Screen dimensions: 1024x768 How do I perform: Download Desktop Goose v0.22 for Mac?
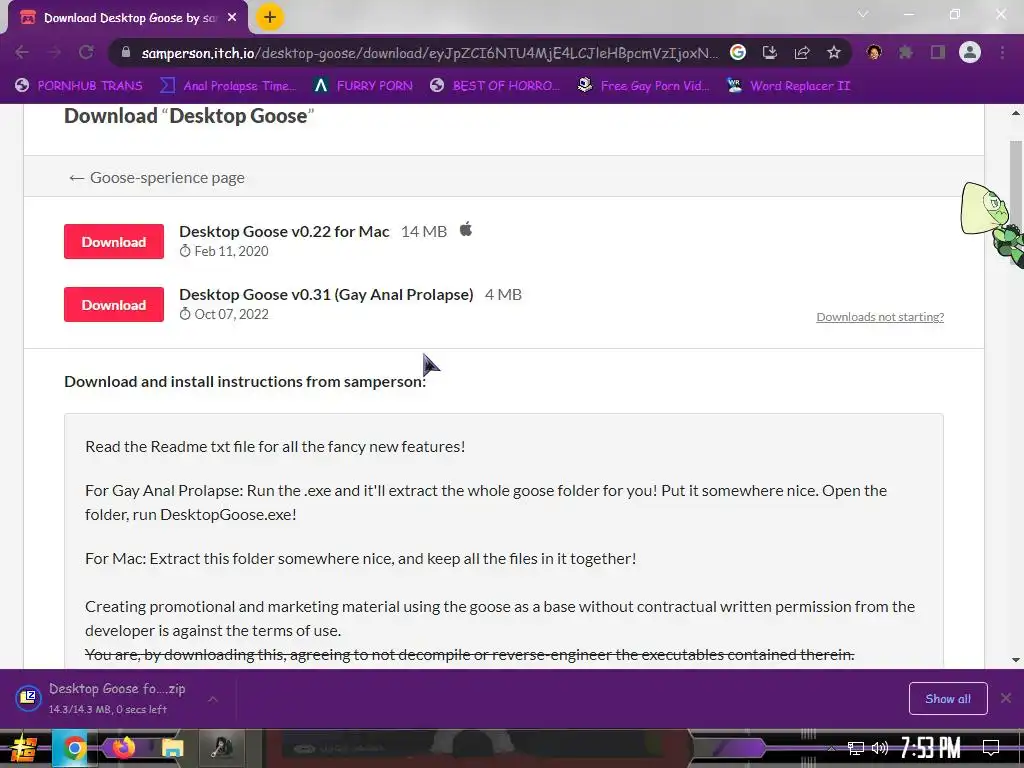(114, 242)
